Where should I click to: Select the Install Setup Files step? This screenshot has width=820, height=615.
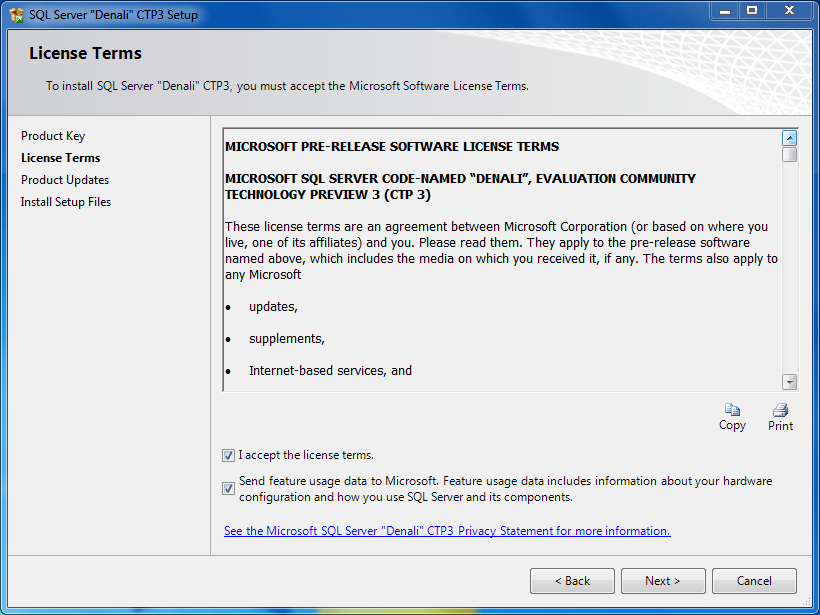[66, 202]
